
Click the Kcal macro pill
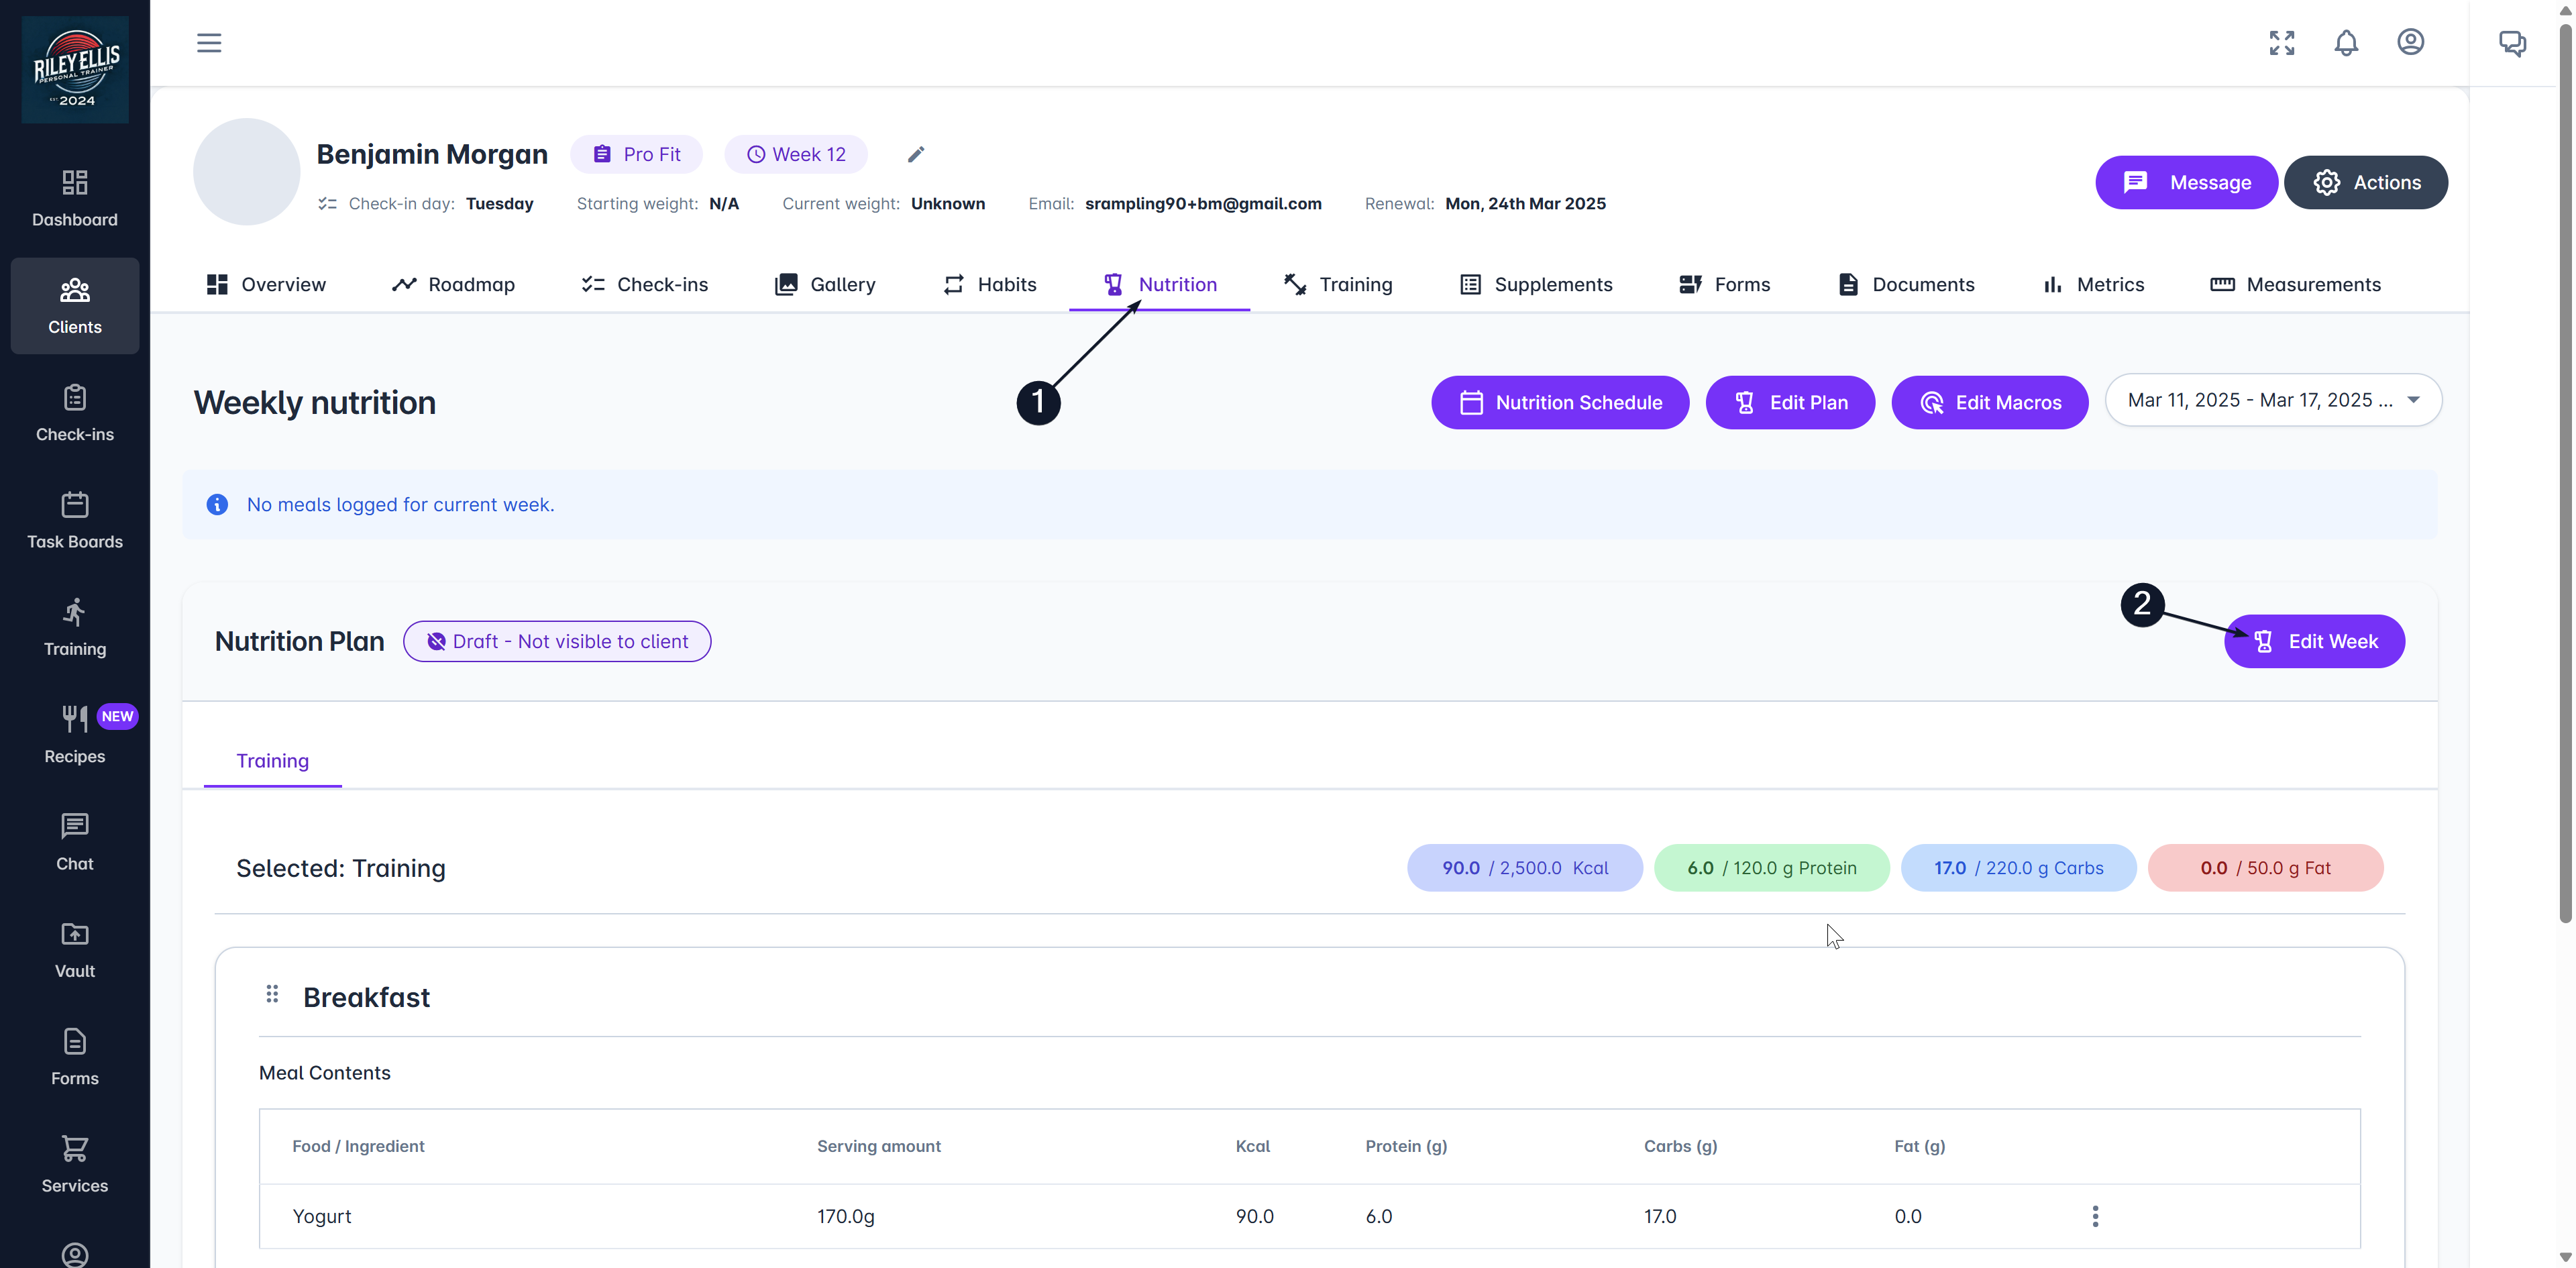click(x=1524, y=868)
